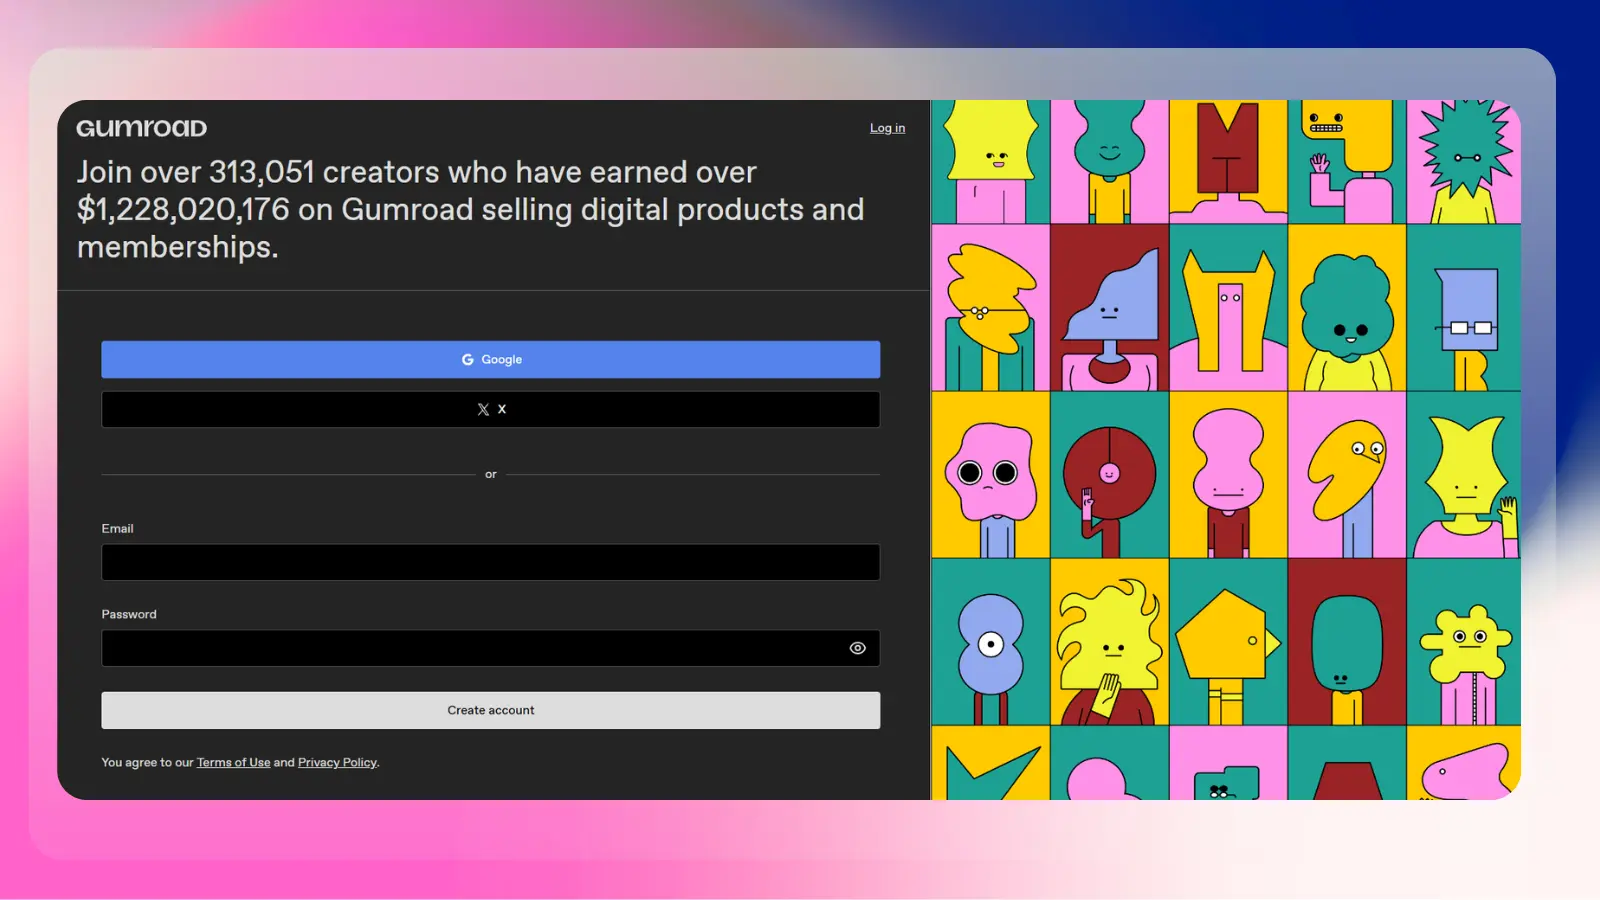Click the blue one-eyed character tile

(x=991, y=642)
